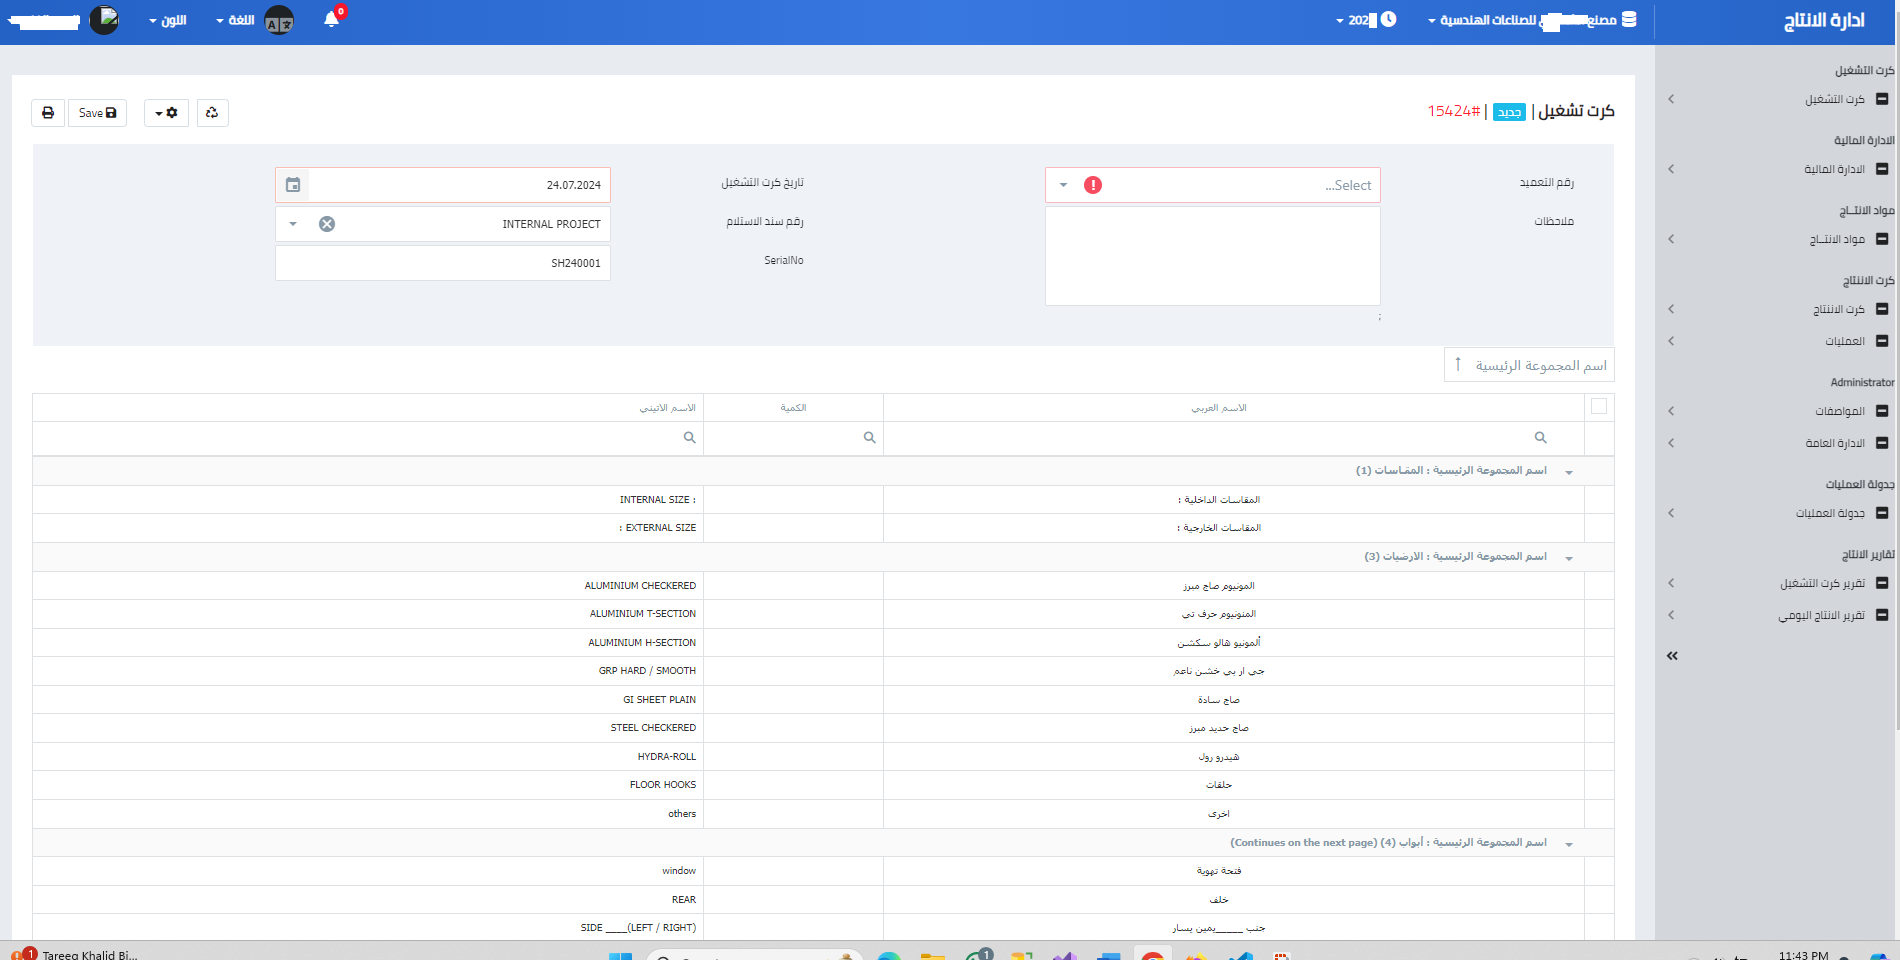Click the SerialNo input field
Viewport: 1900px width, 960px height.
(x=442, y=263)
